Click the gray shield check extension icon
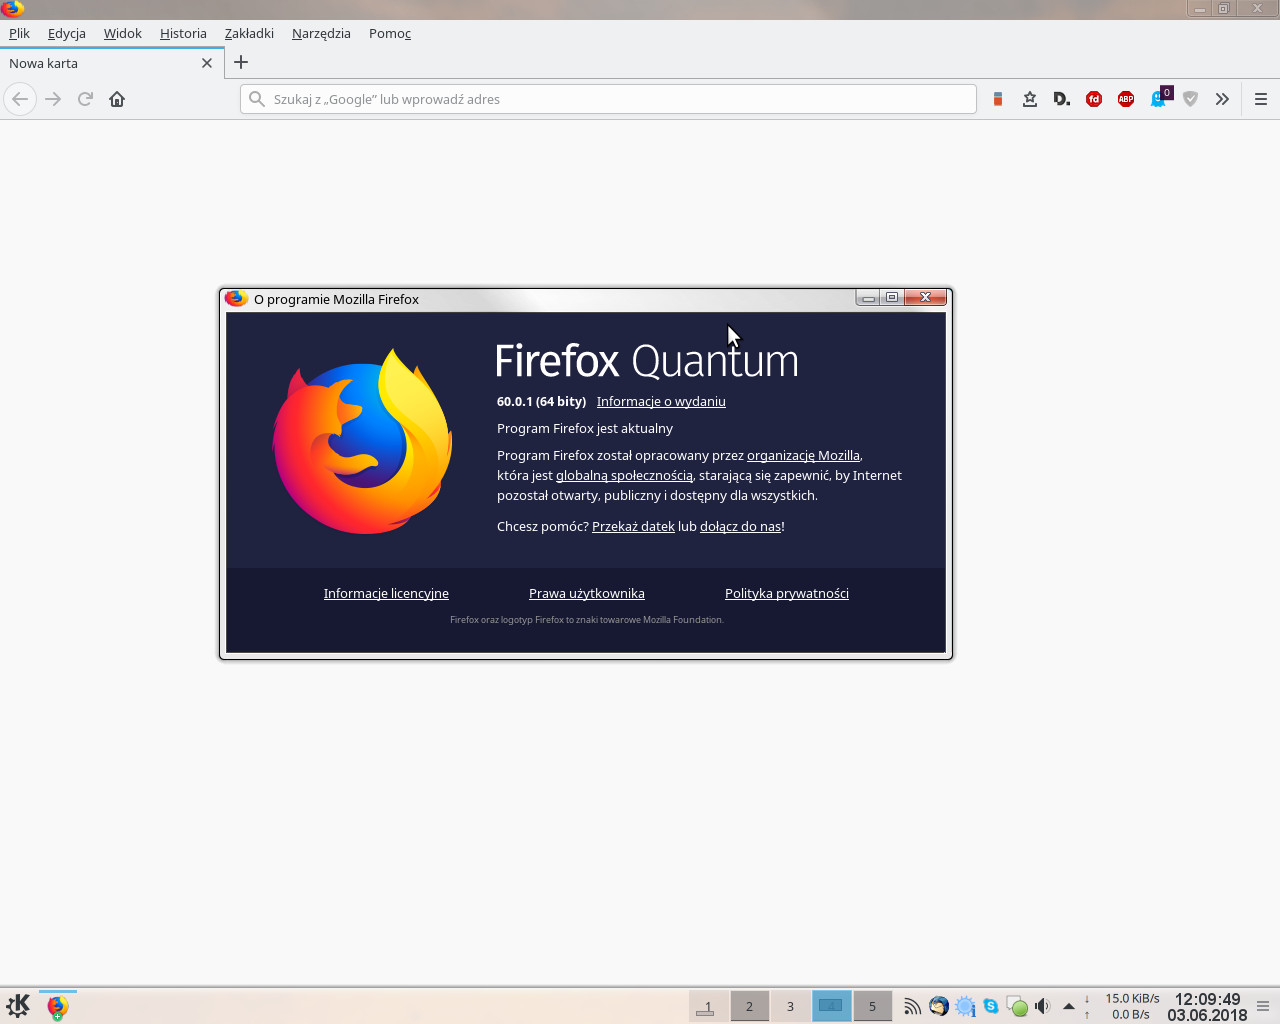1280x1024 pixels. click(1190, 99)
